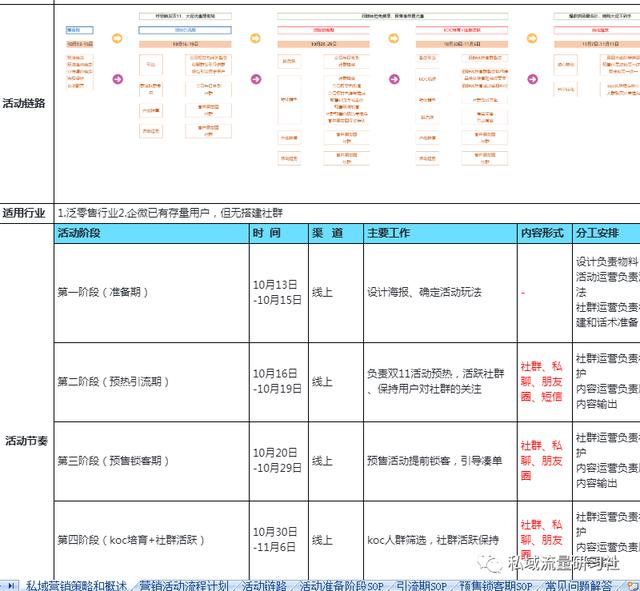Go to the 预售锁客期SOP sheet tab

pyautogui.click(x=496, y=586)
